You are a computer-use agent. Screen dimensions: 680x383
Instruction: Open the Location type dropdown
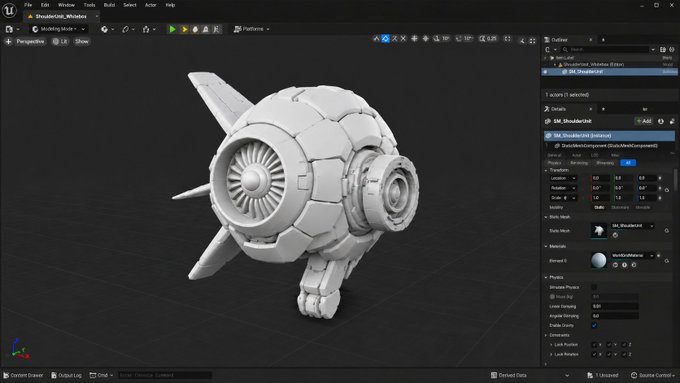(x=563, y=178)
